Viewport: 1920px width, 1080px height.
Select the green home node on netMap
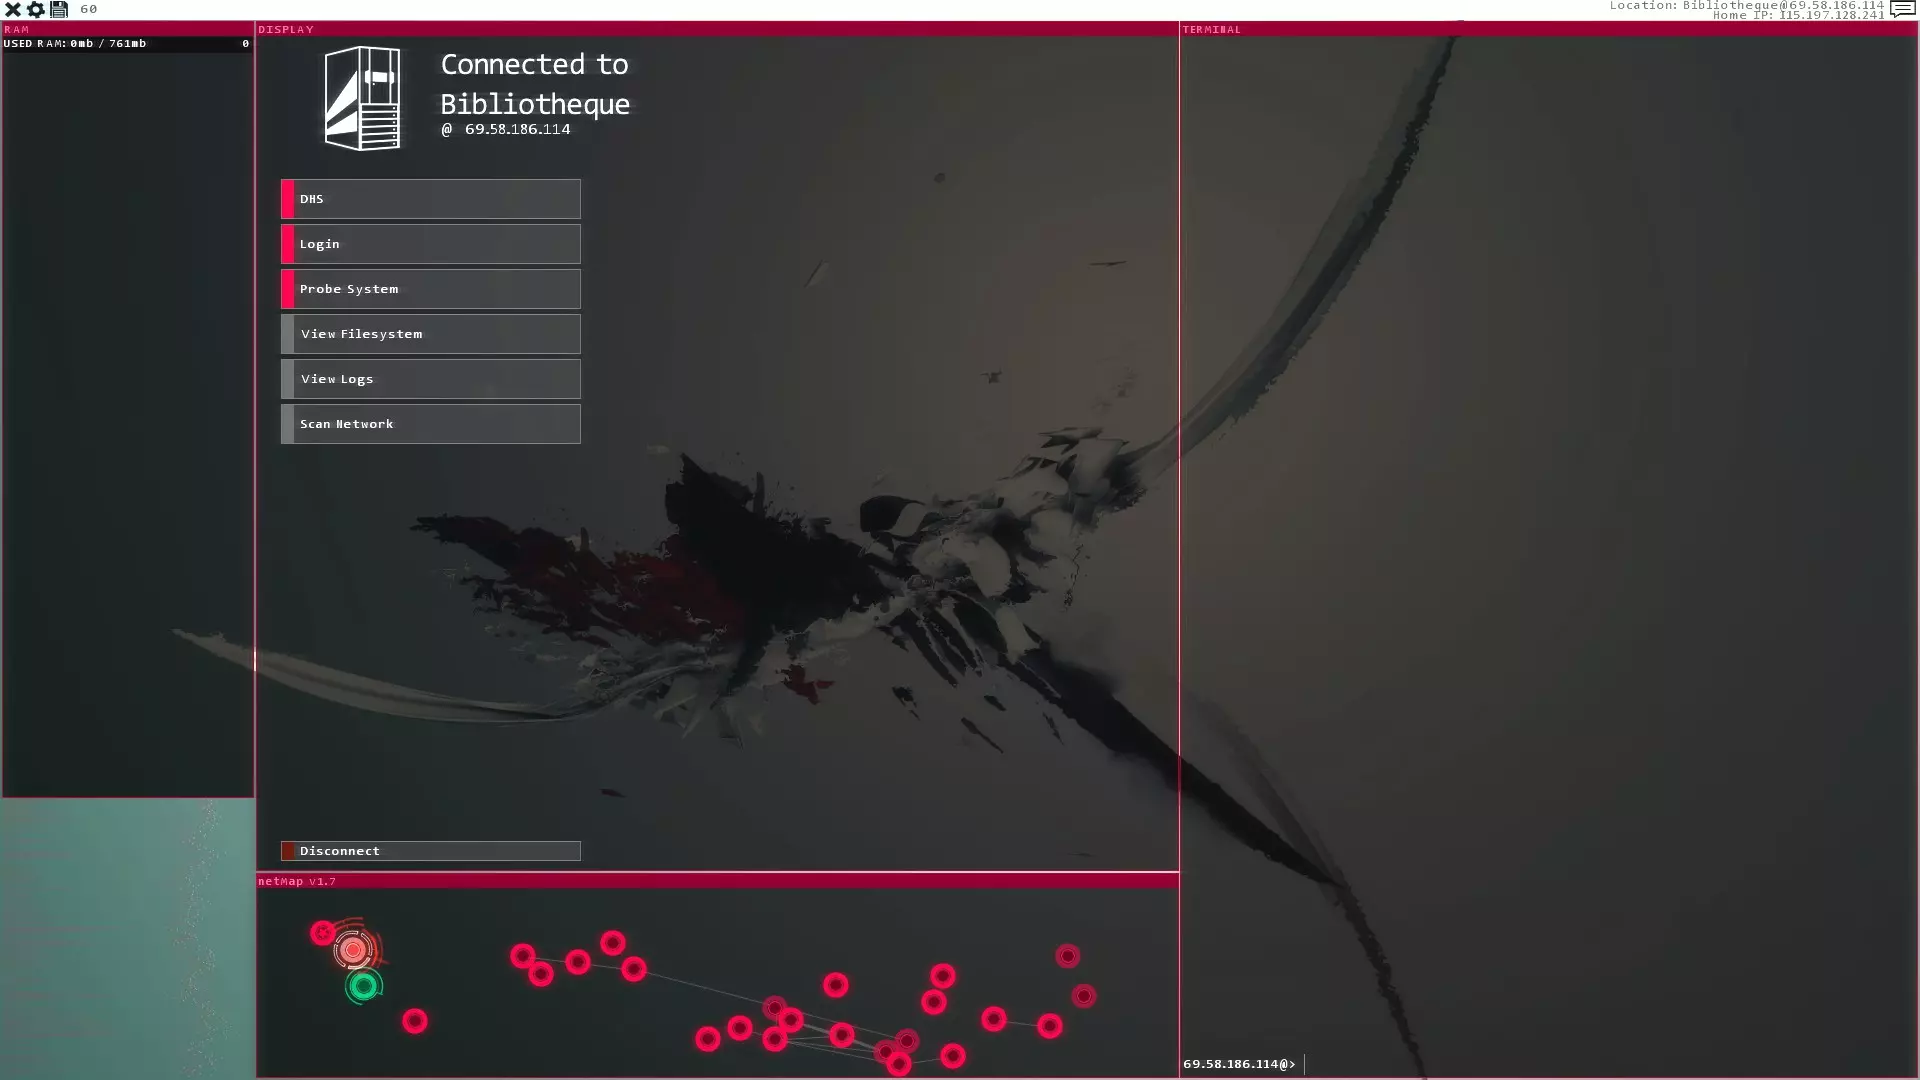click(364, 987)
